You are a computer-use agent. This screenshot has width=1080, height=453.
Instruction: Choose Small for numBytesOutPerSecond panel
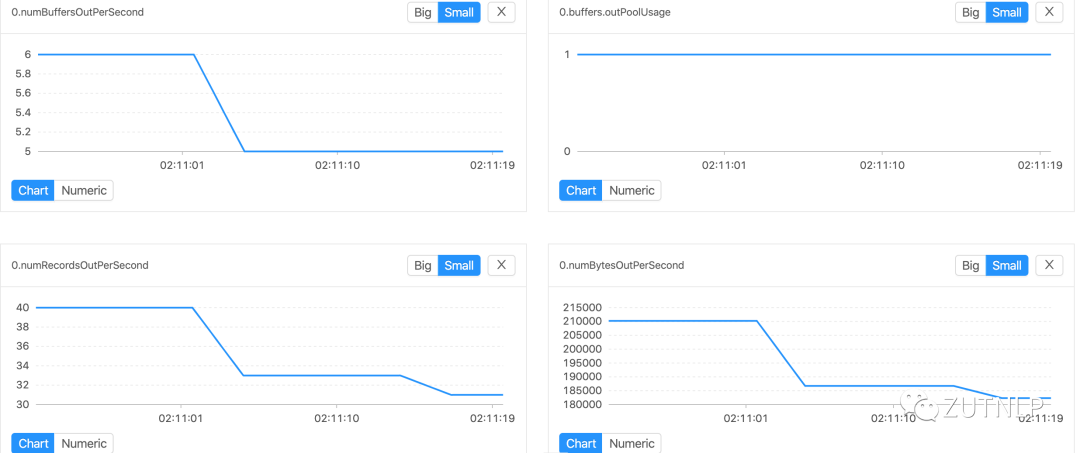pos(1007,265)
